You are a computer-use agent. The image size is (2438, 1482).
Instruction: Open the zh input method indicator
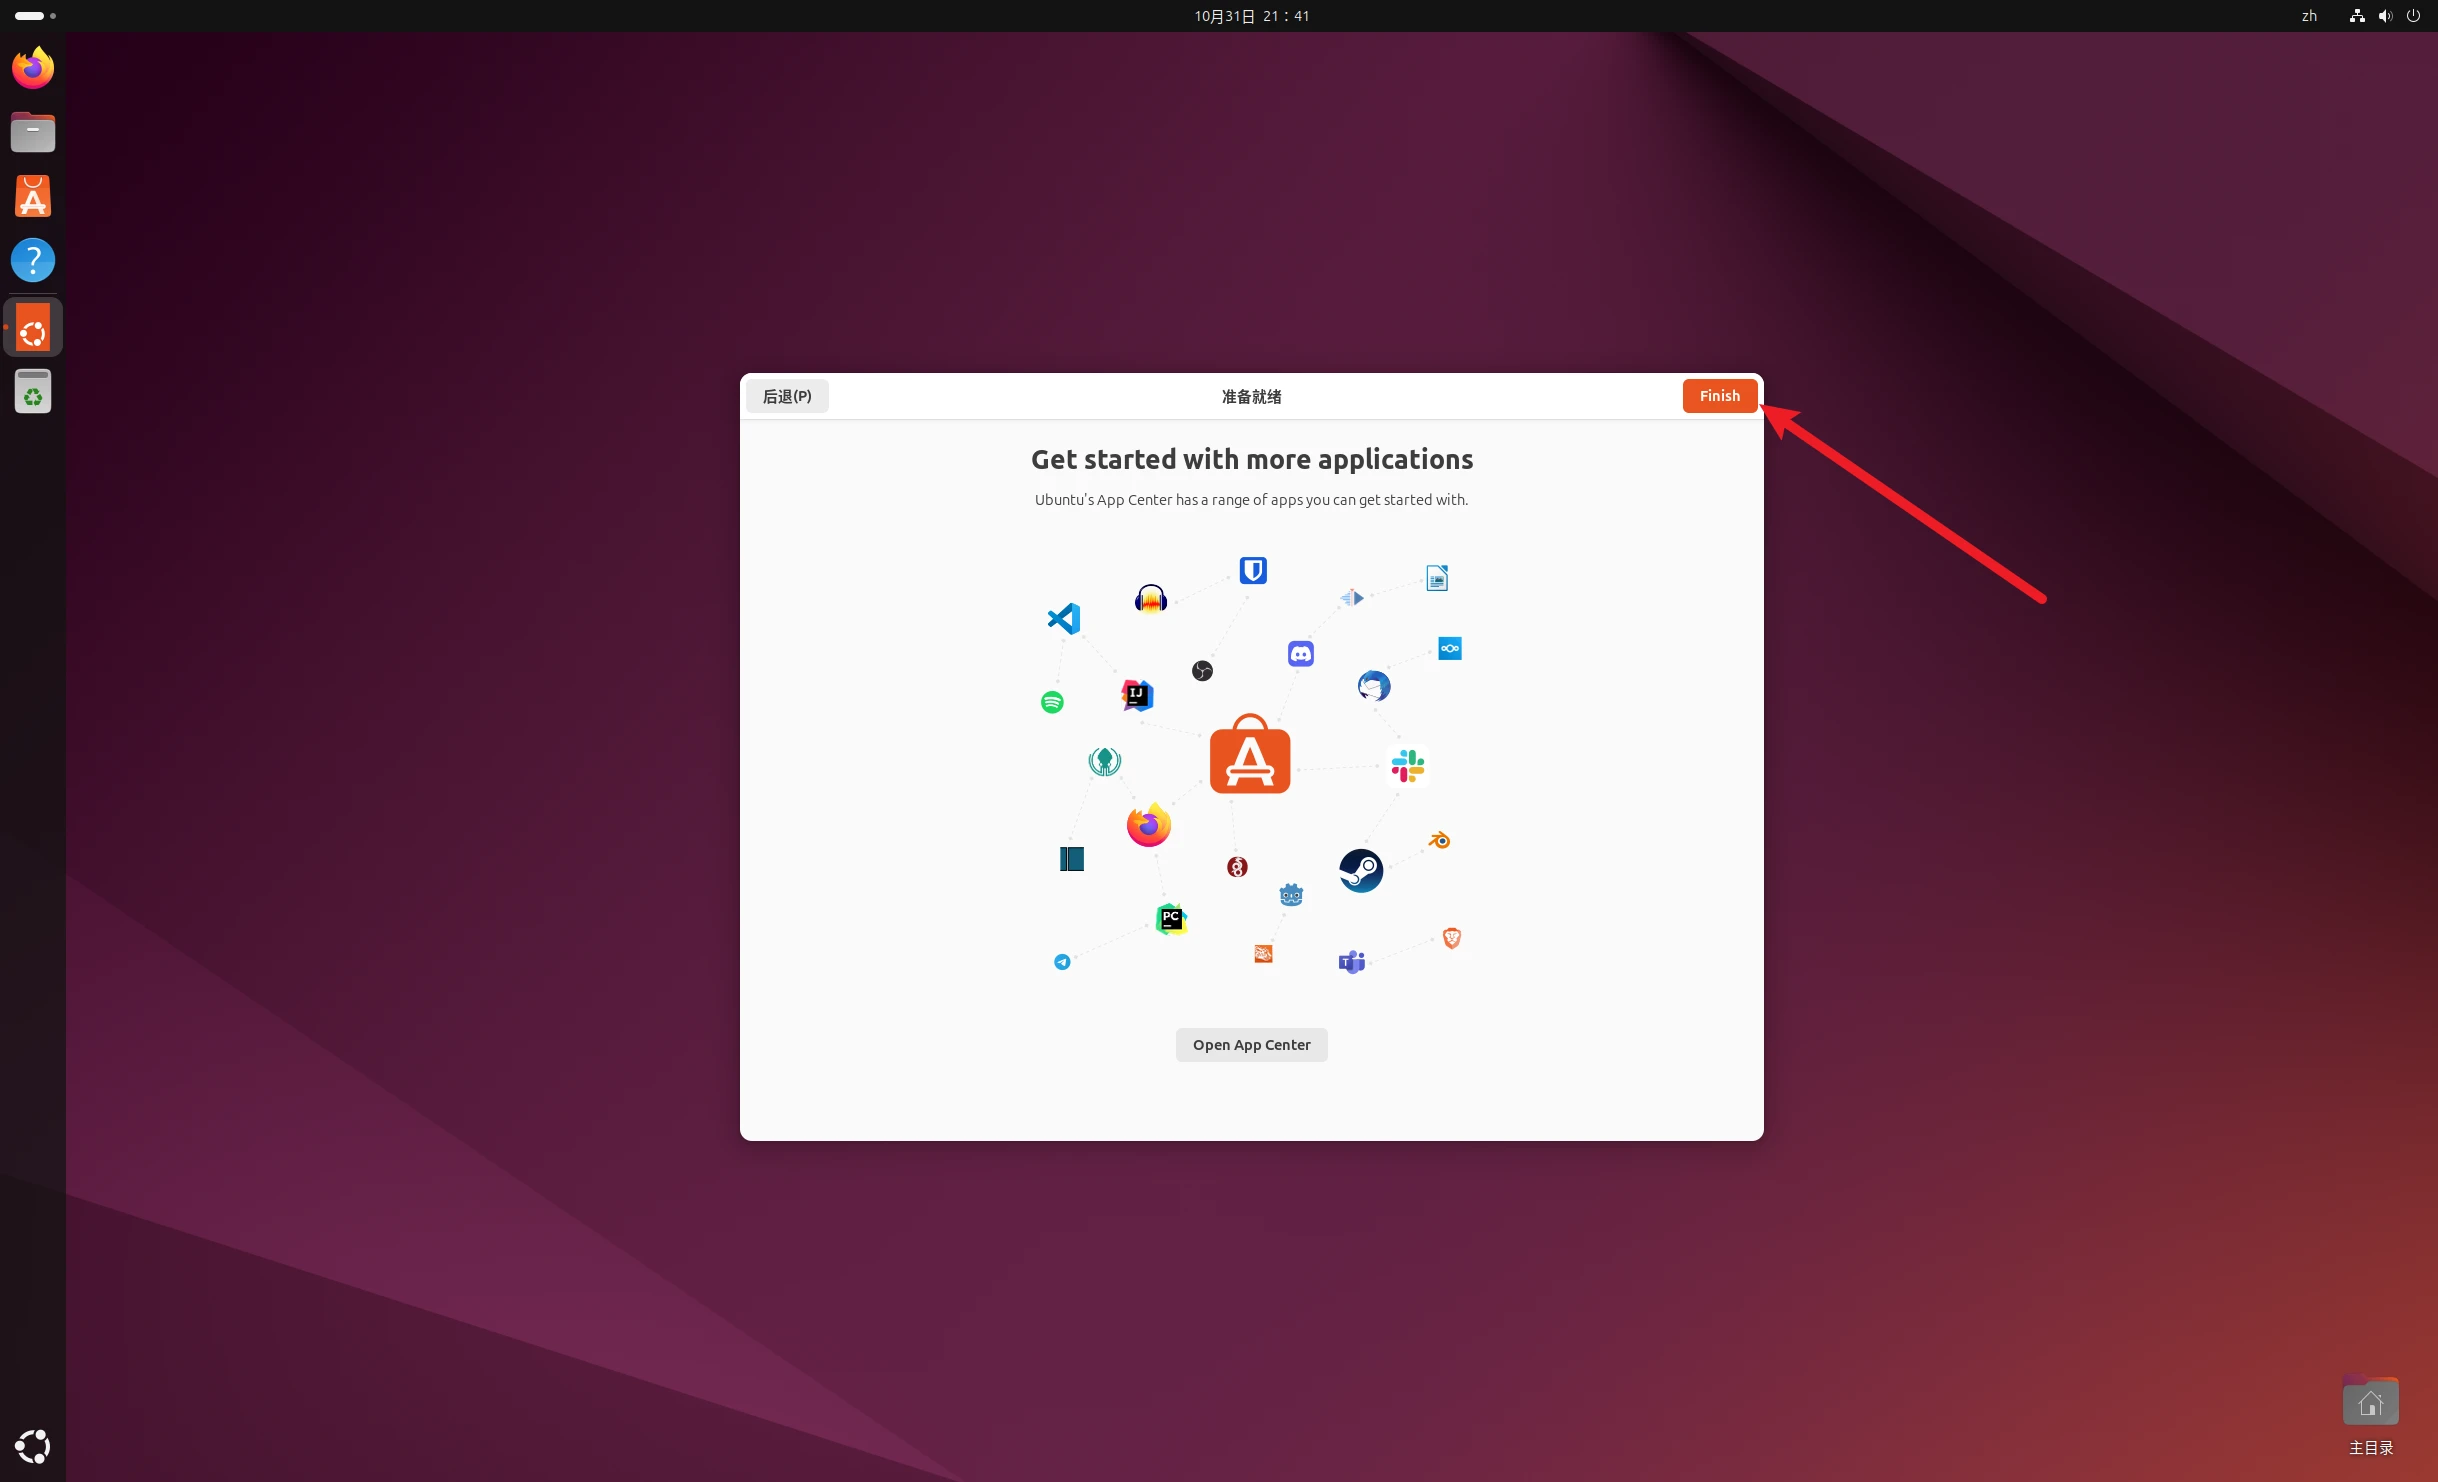2309,16
